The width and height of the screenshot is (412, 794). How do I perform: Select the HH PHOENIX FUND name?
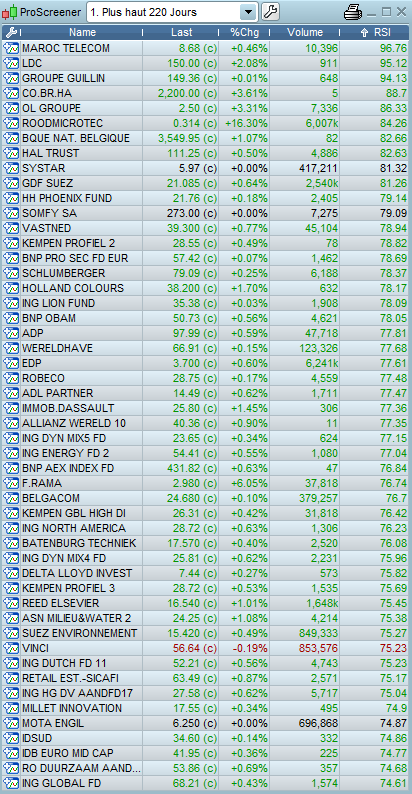pyautogui.click(x=67, y=198)
